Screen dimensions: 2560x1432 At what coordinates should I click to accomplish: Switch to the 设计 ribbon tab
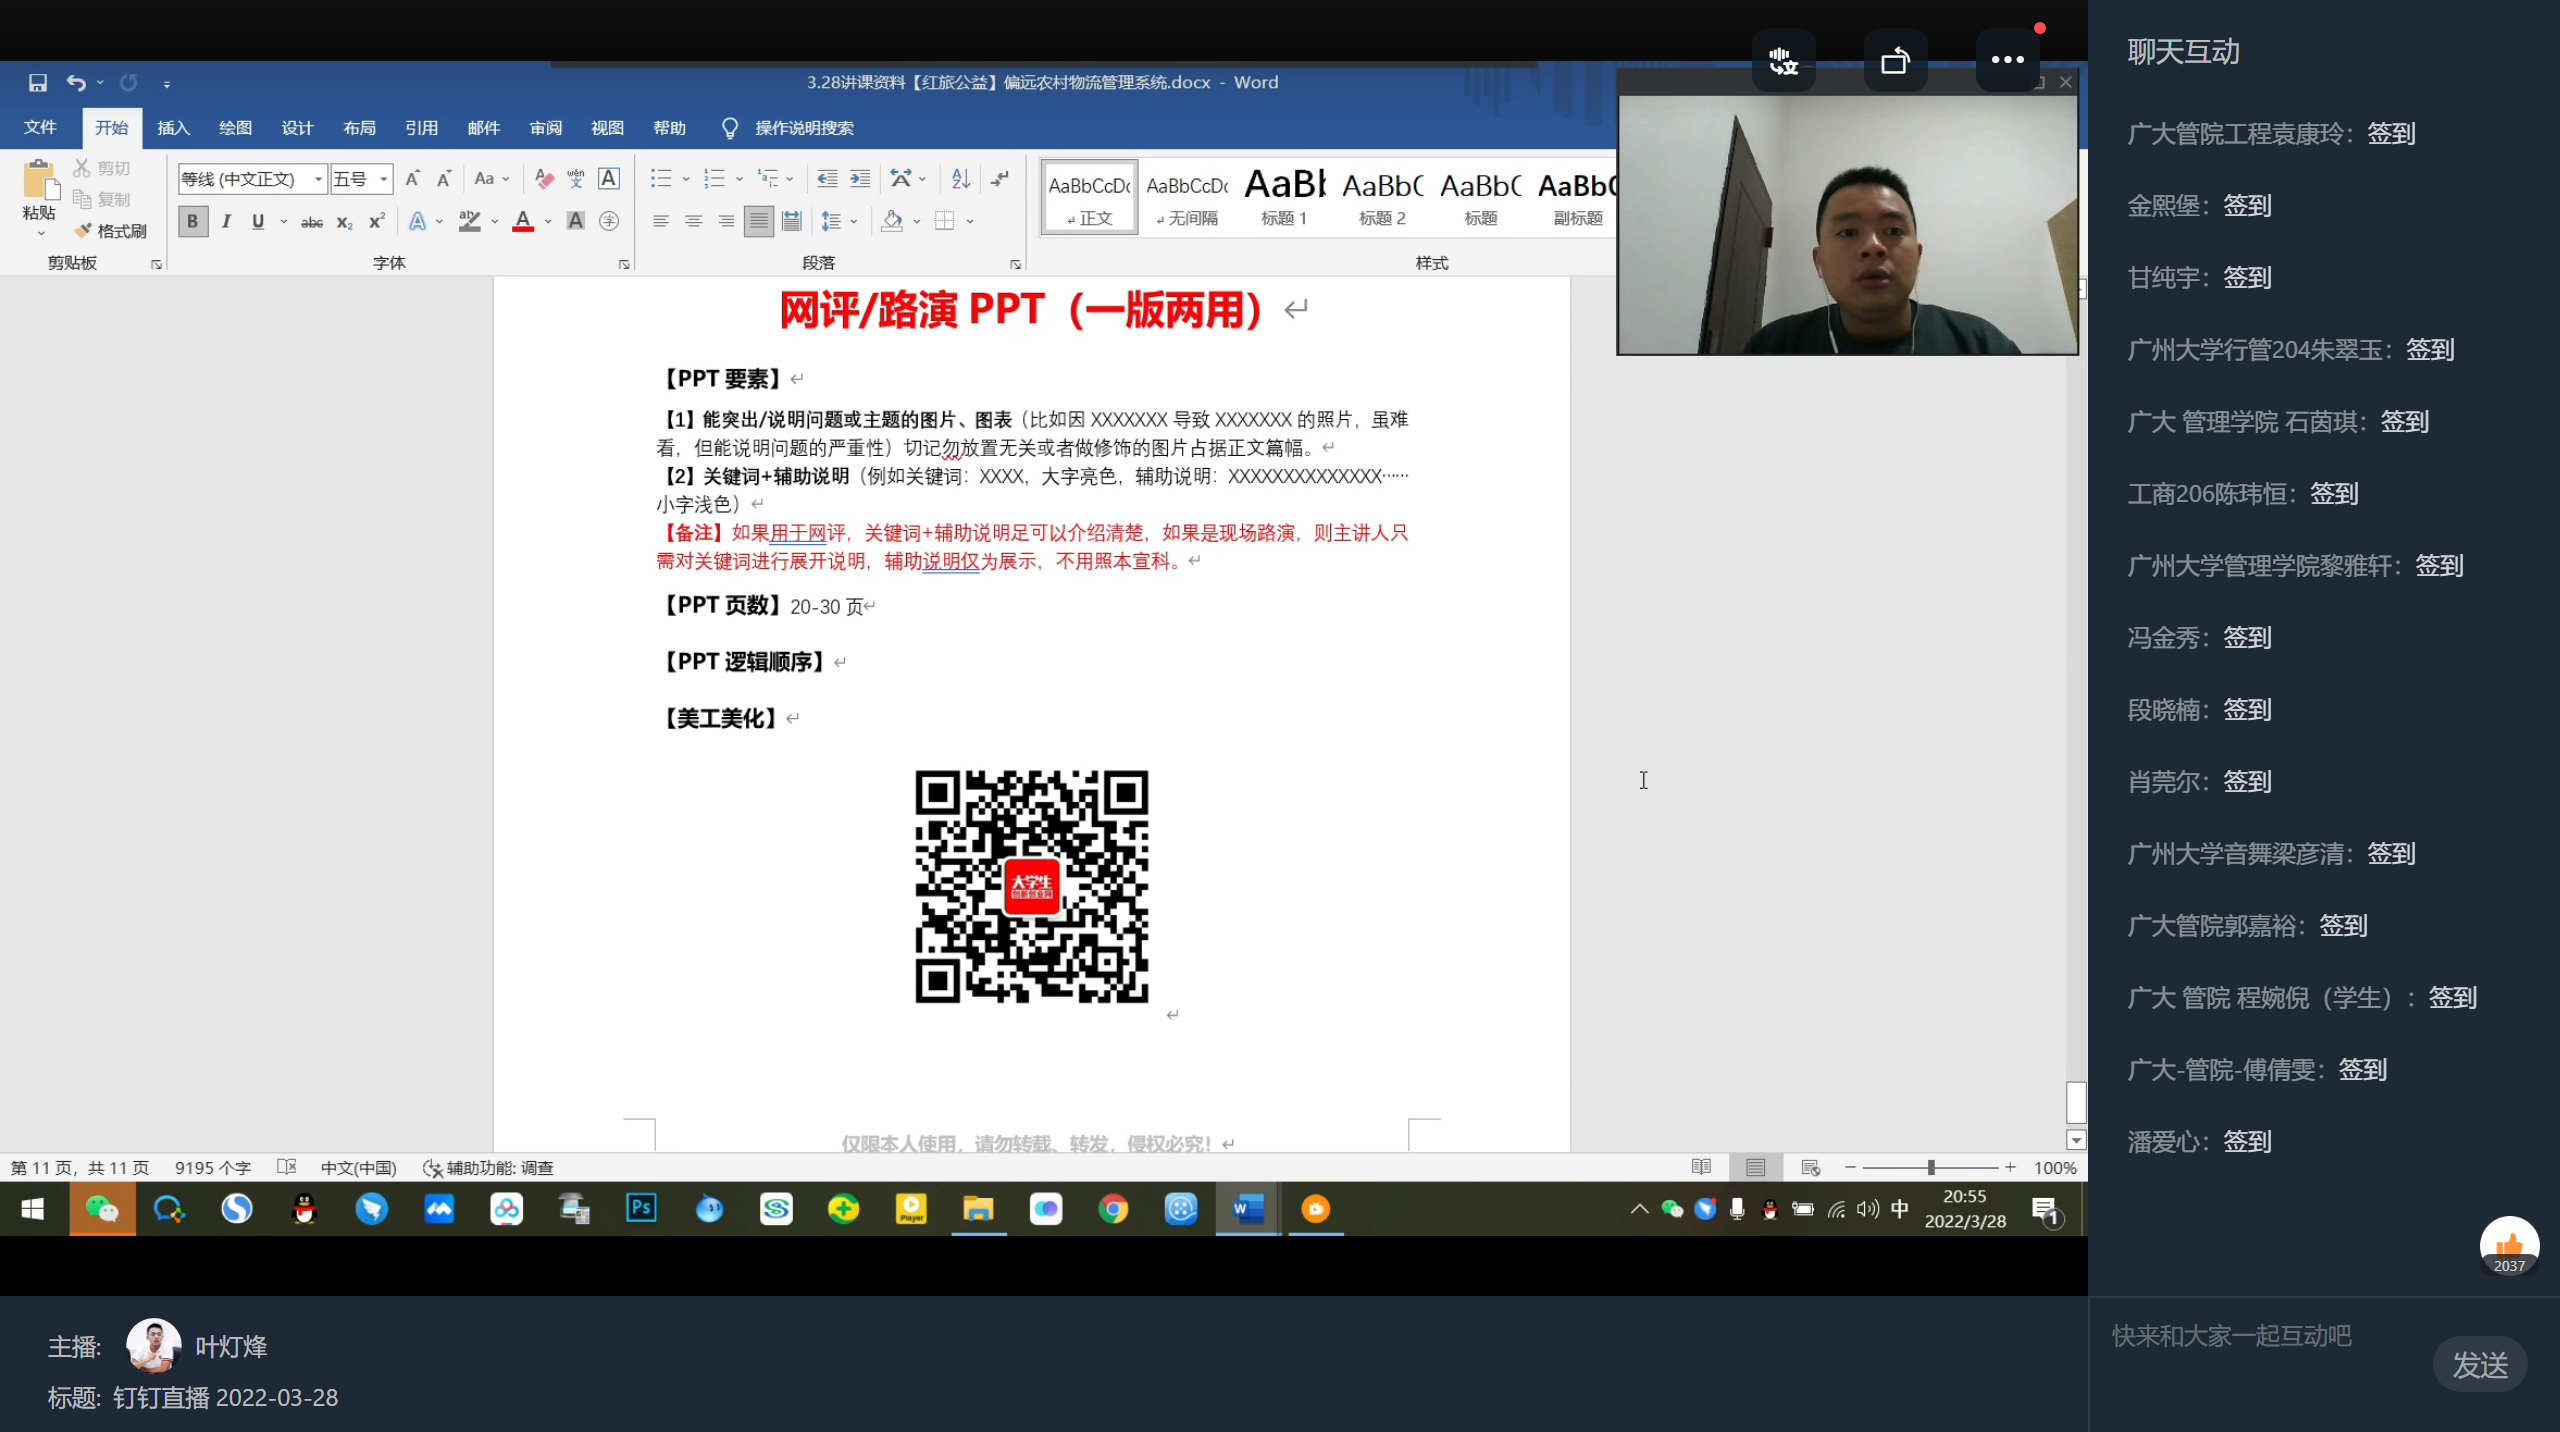point(297,128)
